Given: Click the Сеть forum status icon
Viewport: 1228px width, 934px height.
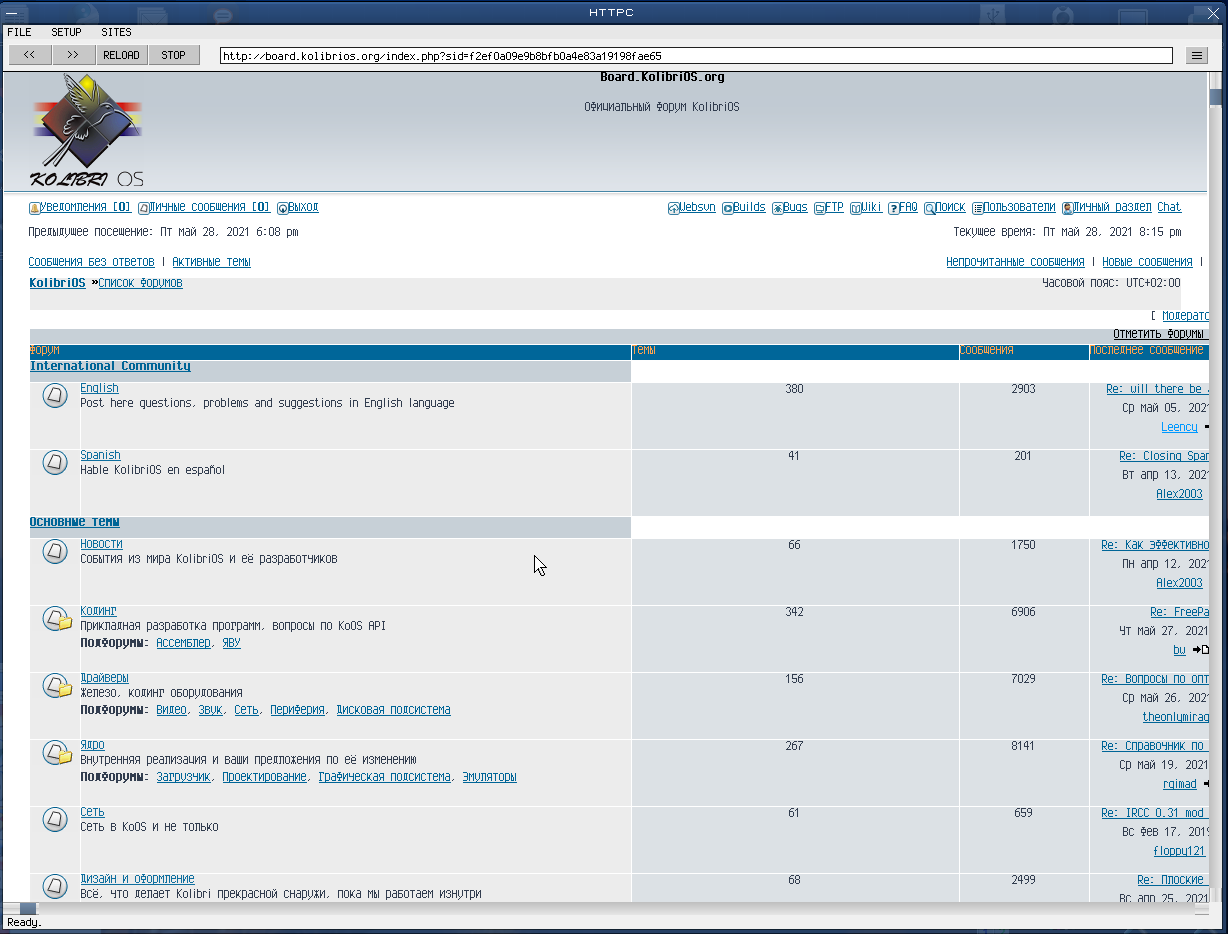Looking at the screenshot, I should tap(55, 820).
